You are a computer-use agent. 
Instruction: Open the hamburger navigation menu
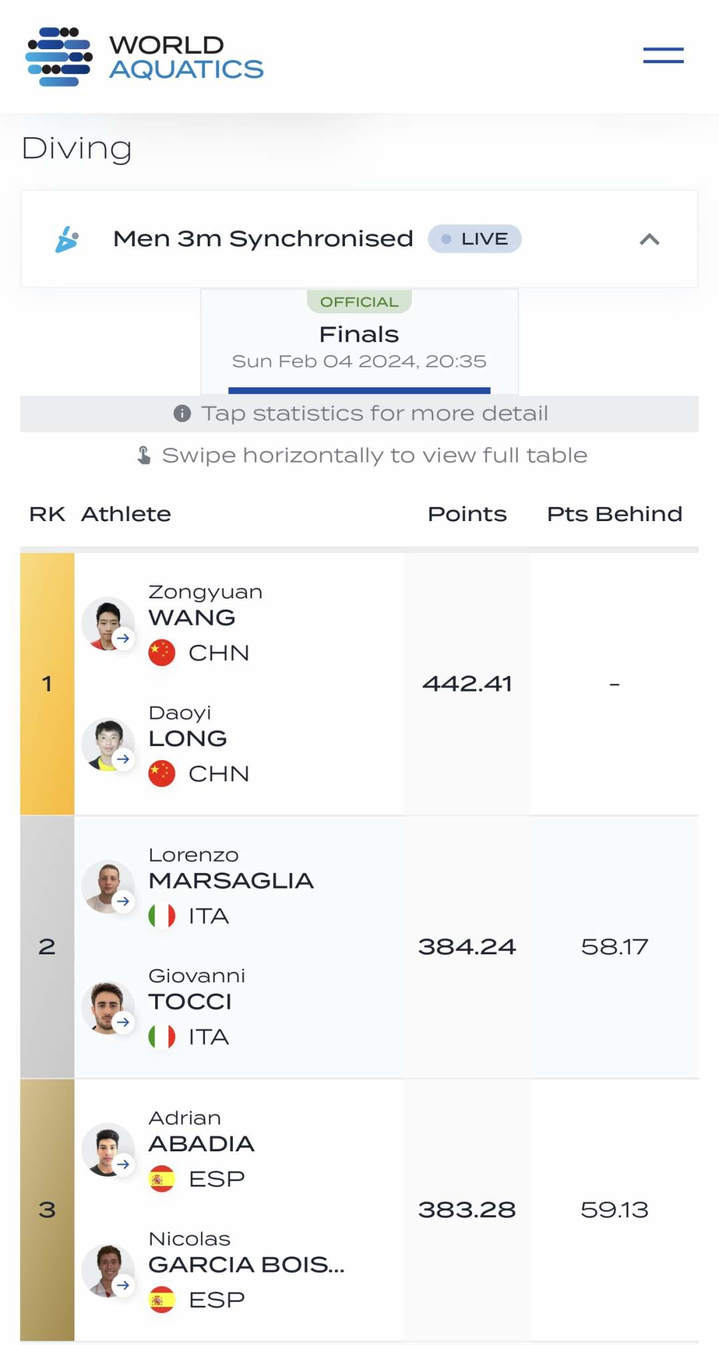tap(663, 55)
